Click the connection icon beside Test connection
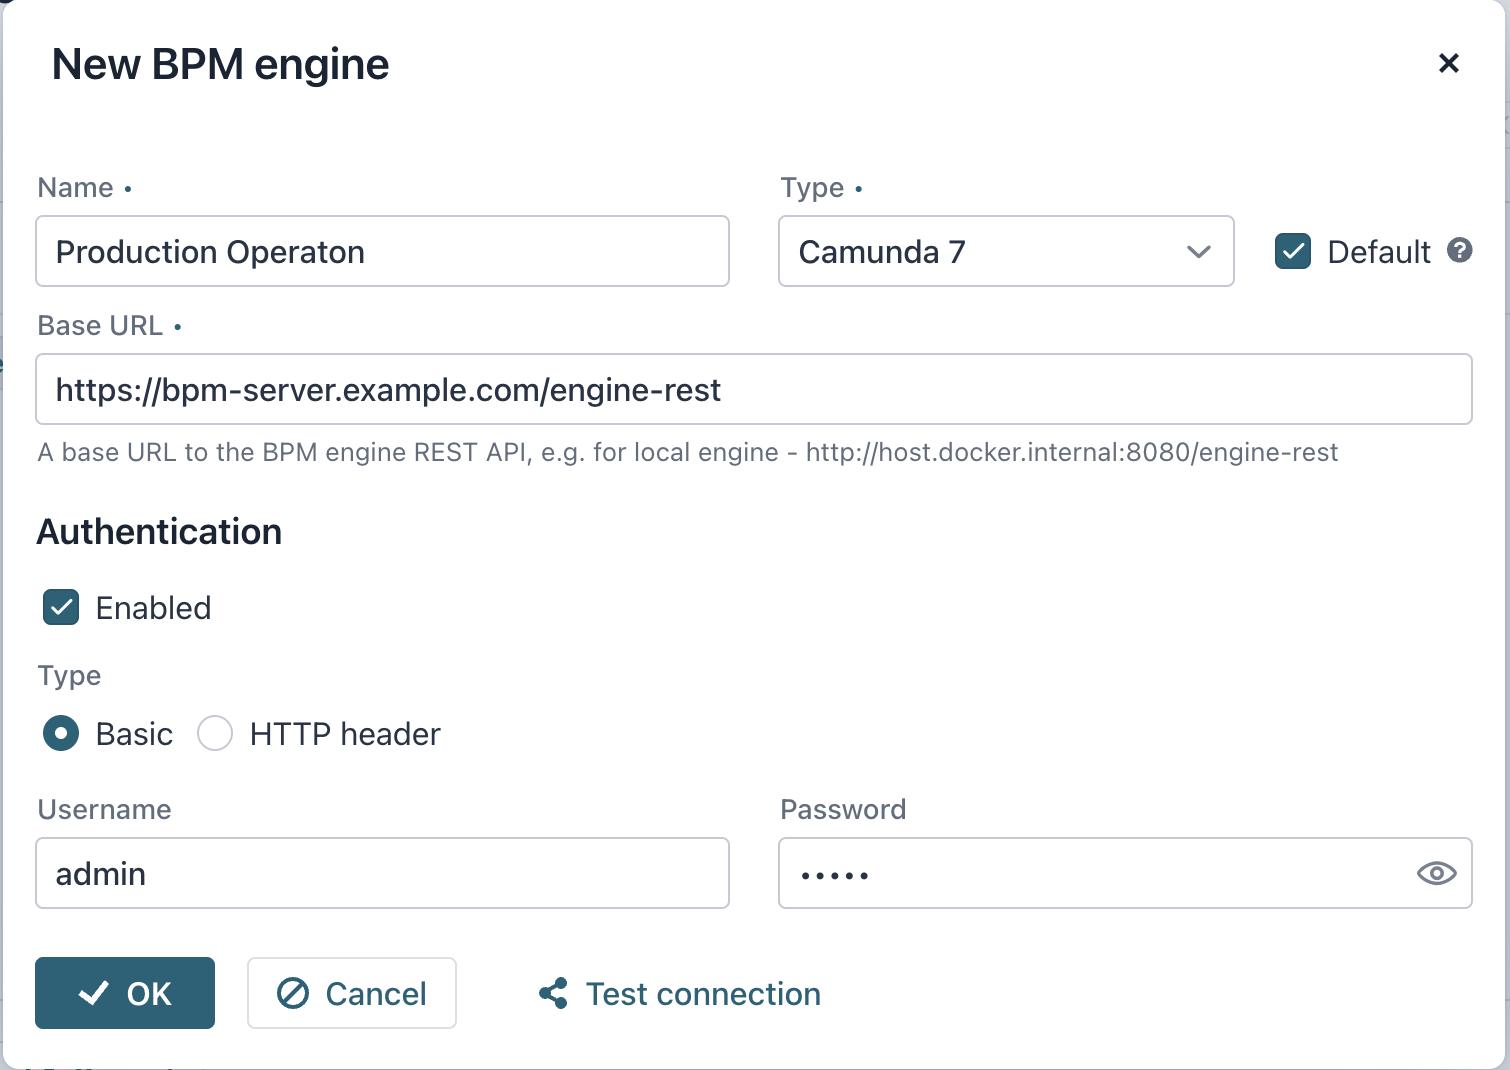This screenshot has width=1510, height=1070. coord(554,993)
